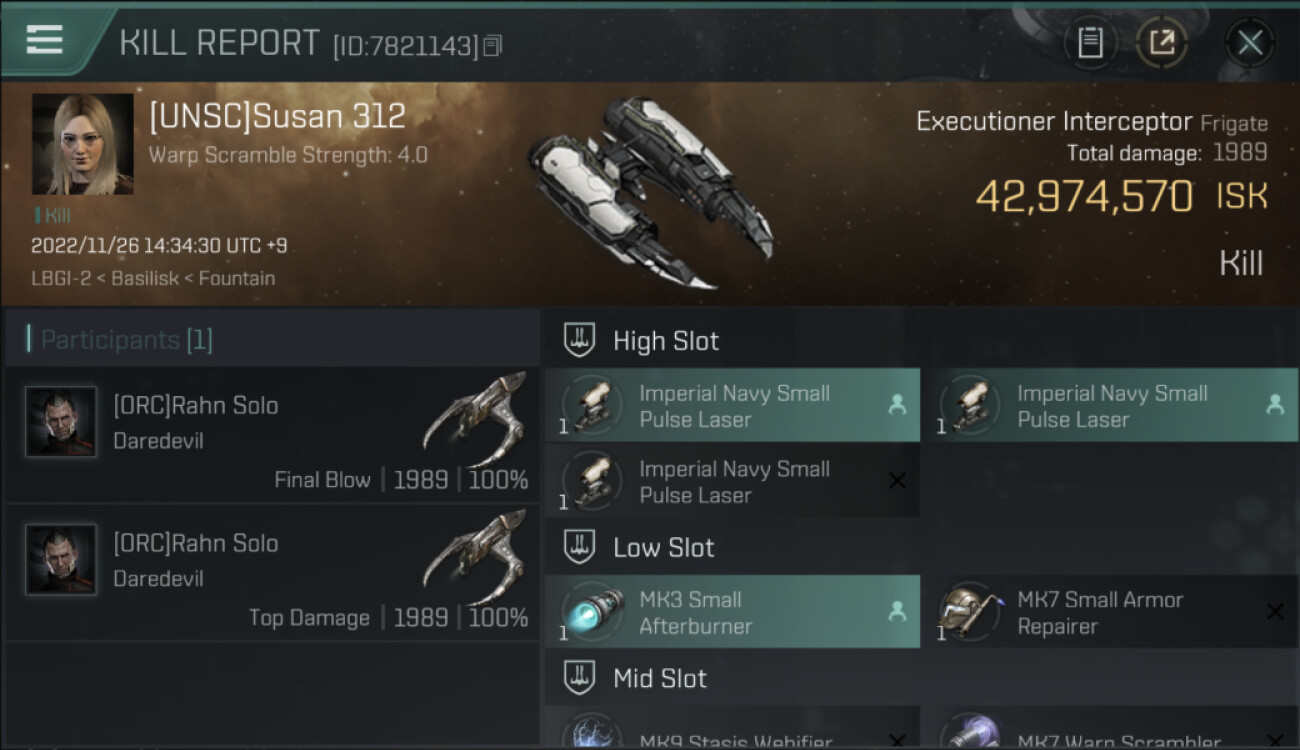The image size is (1300, 750).
Task: Click the Executioner Interceptor ship image
Action: coord(650,190)
